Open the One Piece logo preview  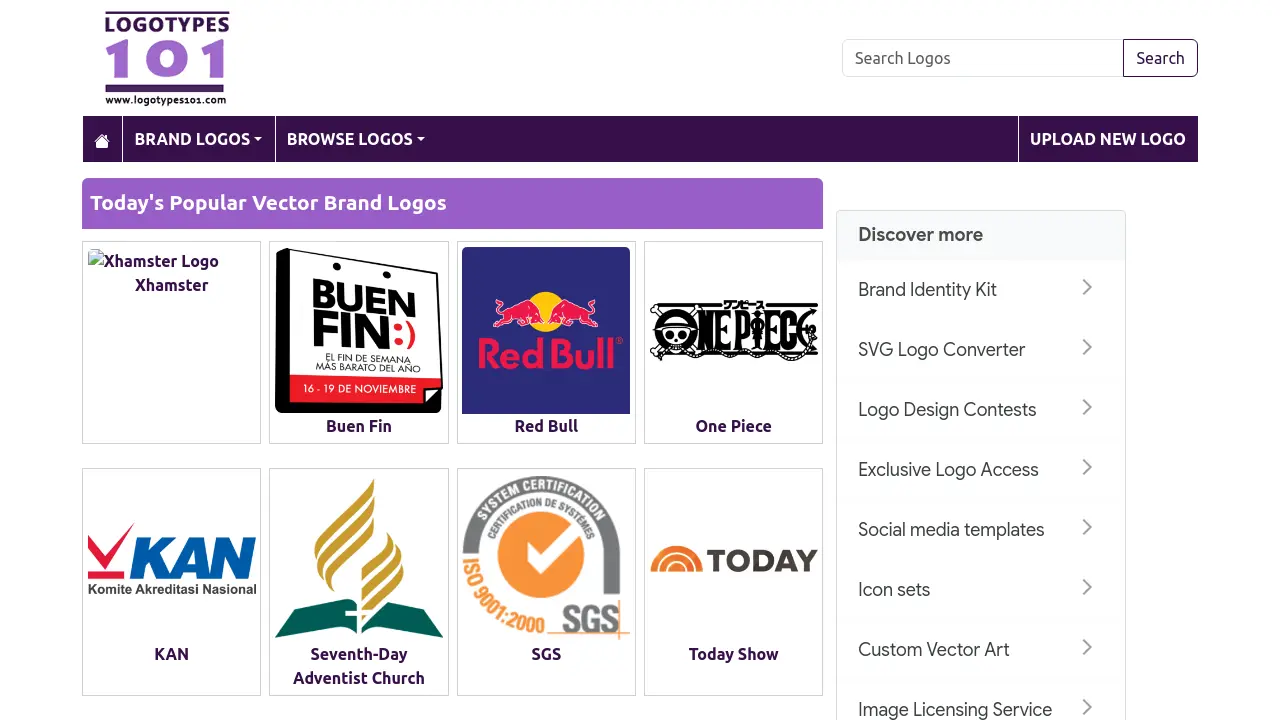pos(733,330)
